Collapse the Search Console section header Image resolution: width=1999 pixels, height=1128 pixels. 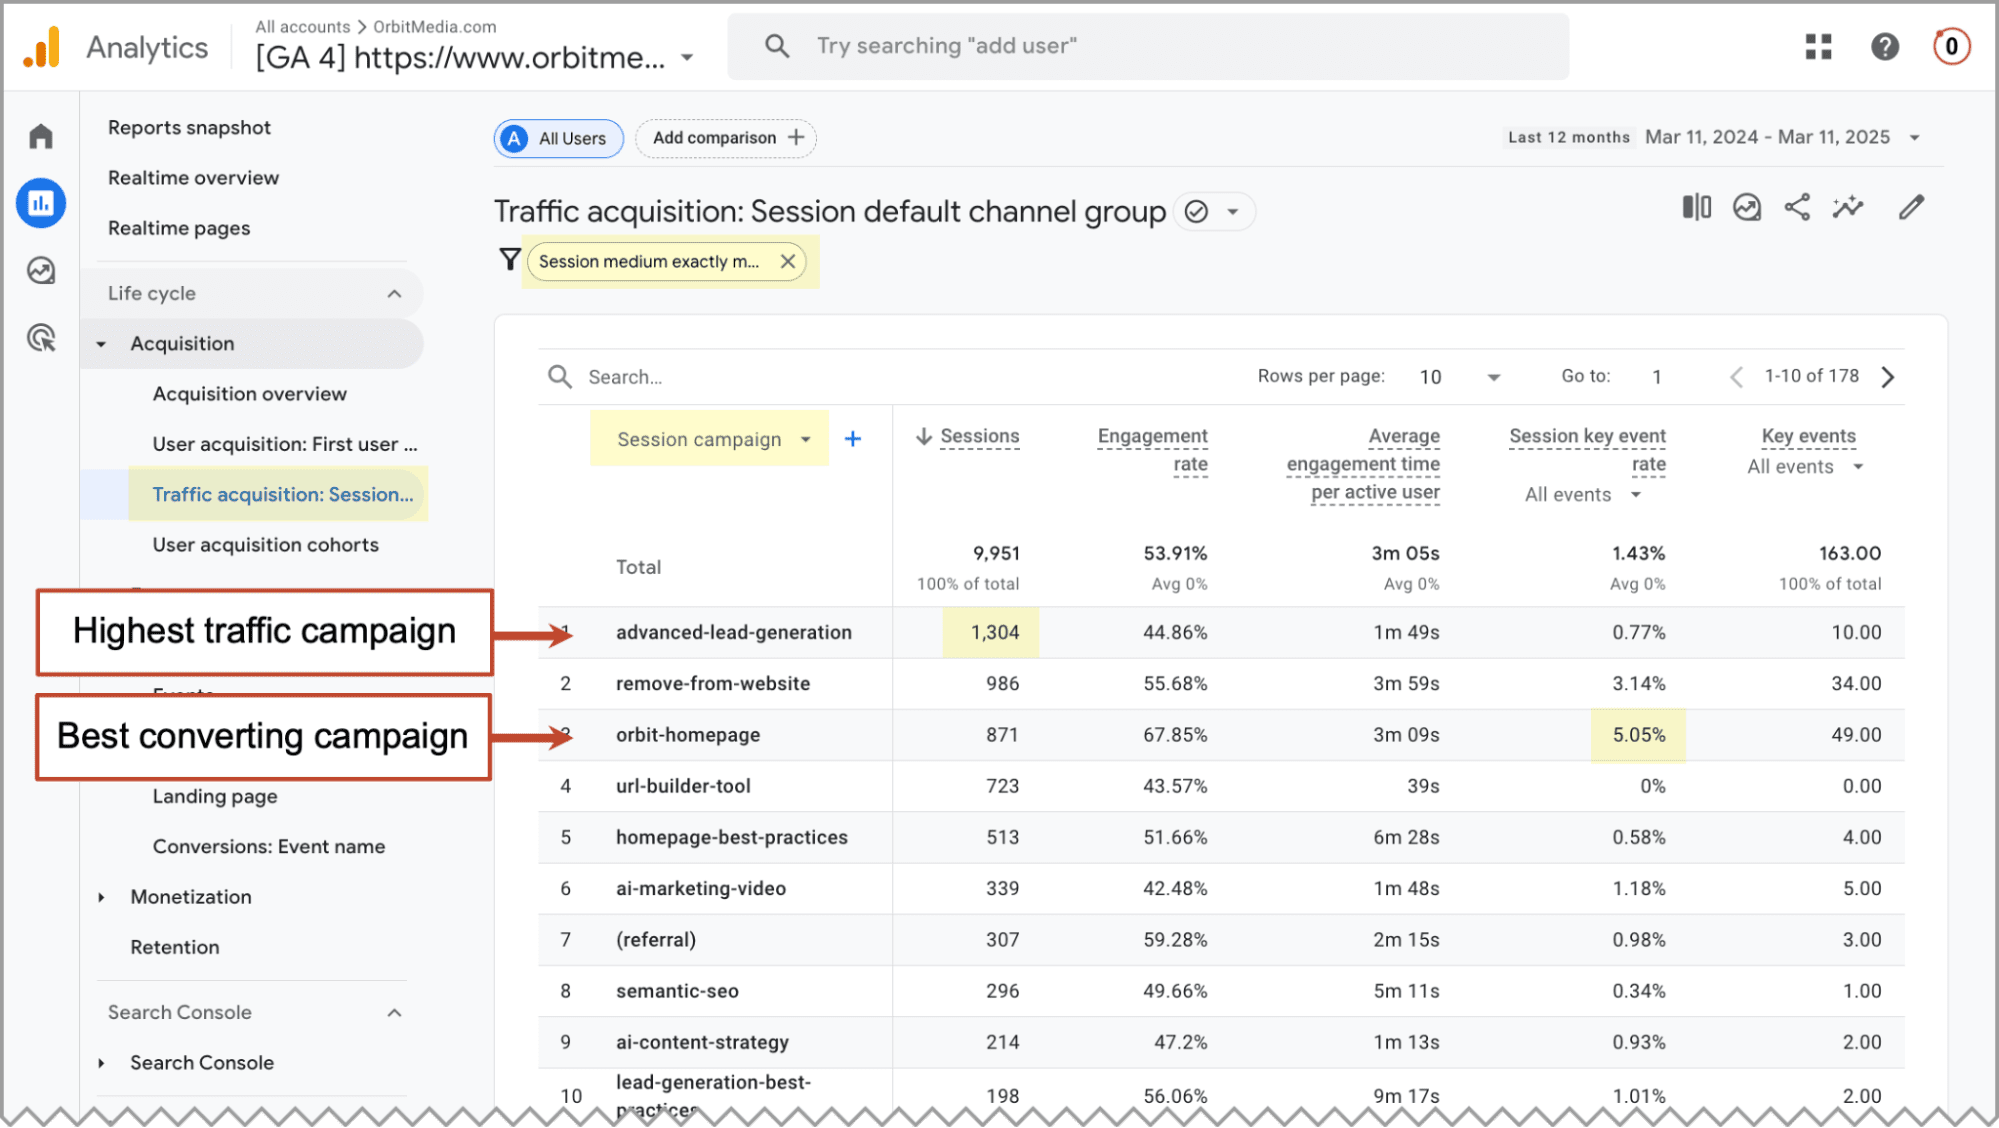click(x=394, y=1013)
